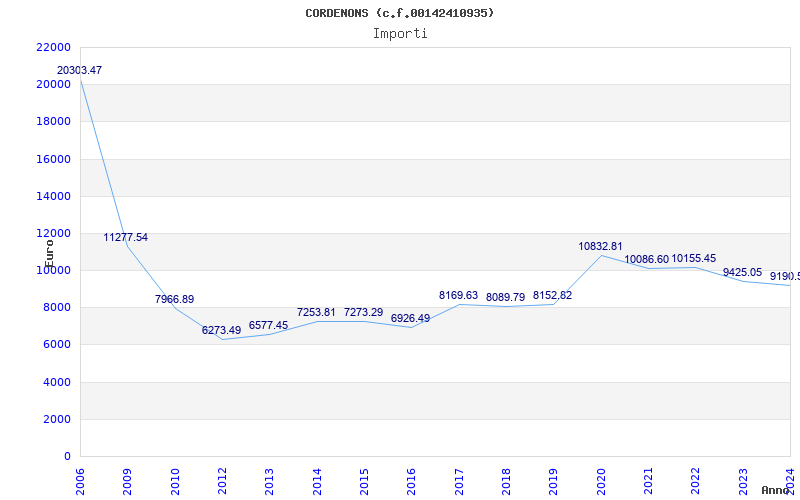Click the data label 9425.05
This screenshot has width=800, height=500.
742,272
